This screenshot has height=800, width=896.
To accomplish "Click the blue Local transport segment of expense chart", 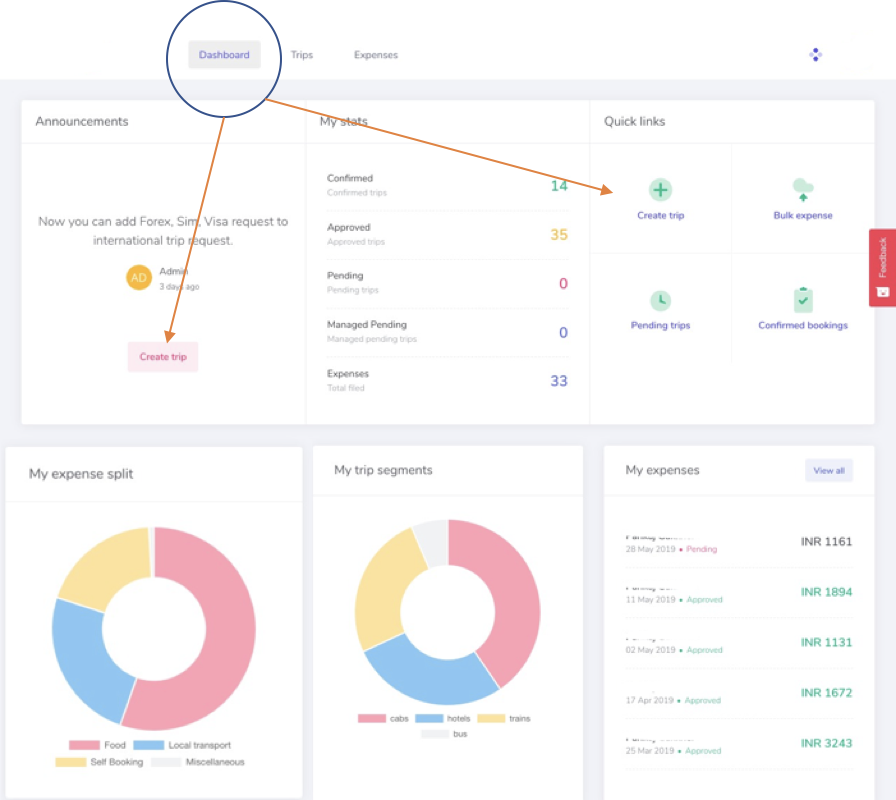I will [83, 657].
